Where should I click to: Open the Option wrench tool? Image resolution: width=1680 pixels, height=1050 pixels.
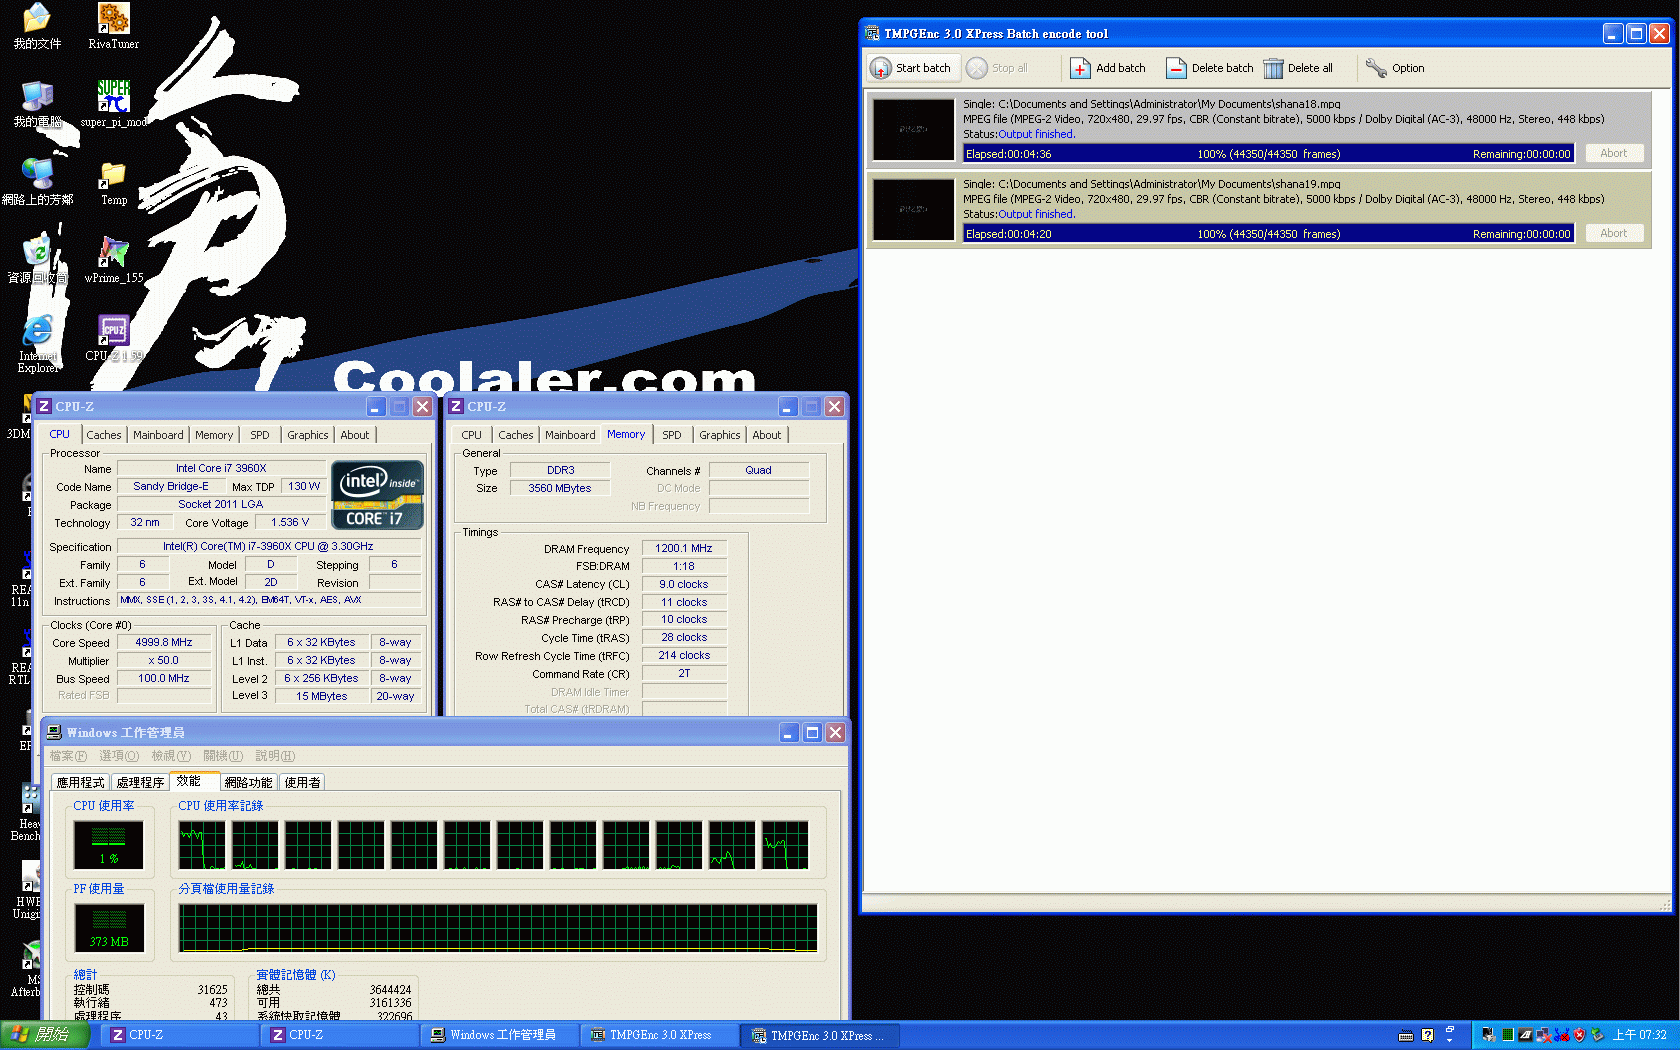pyautogui.click(x=1396, y=68)
